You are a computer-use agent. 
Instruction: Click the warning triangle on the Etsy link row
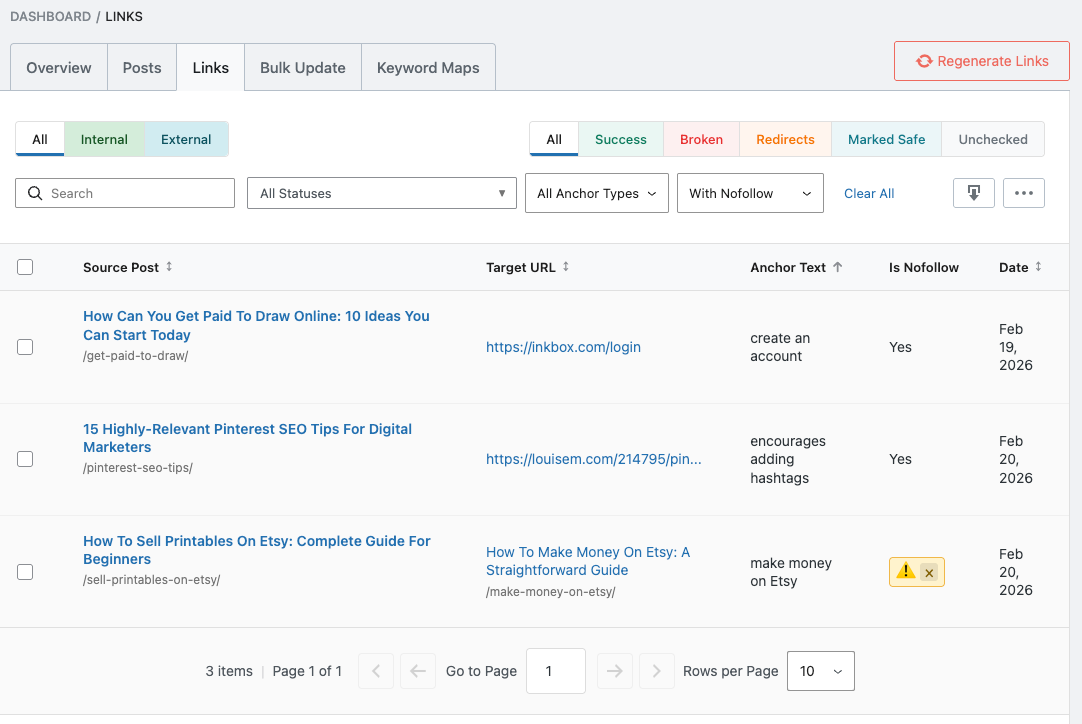905,571
